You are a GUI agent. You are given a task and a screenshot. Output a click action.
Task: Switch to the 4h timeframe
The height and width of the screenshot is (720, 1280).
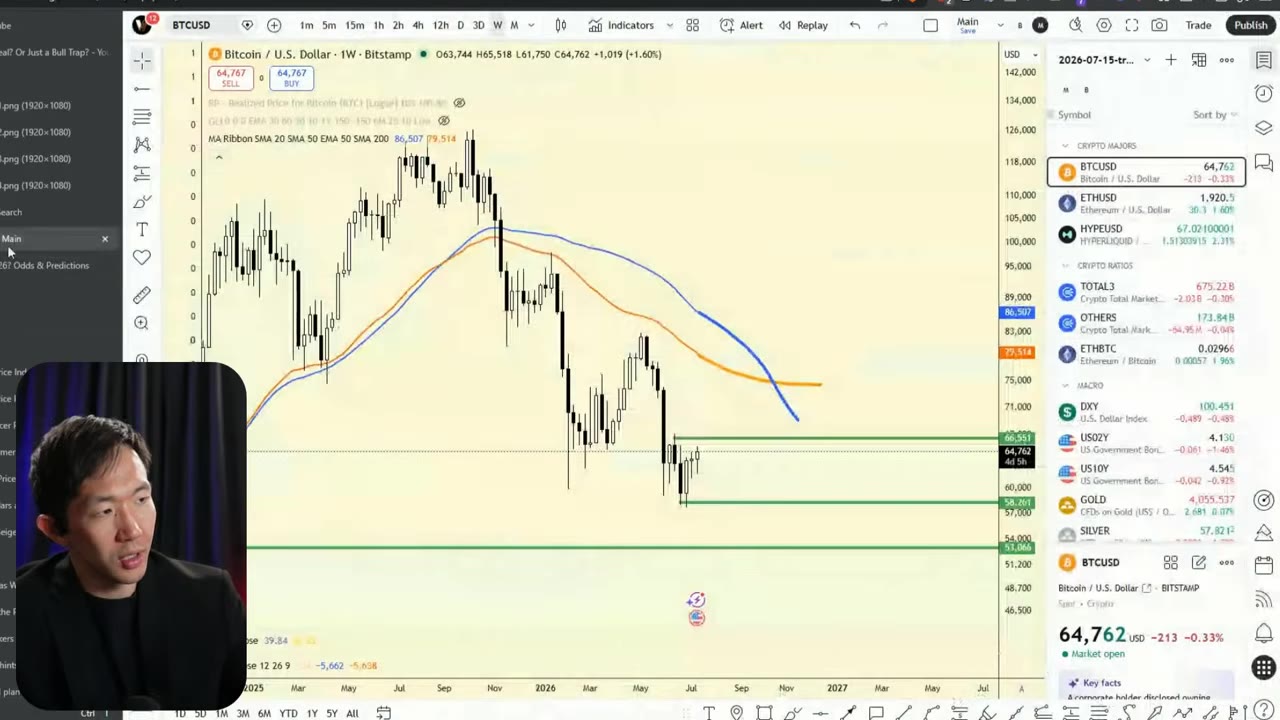418,25
